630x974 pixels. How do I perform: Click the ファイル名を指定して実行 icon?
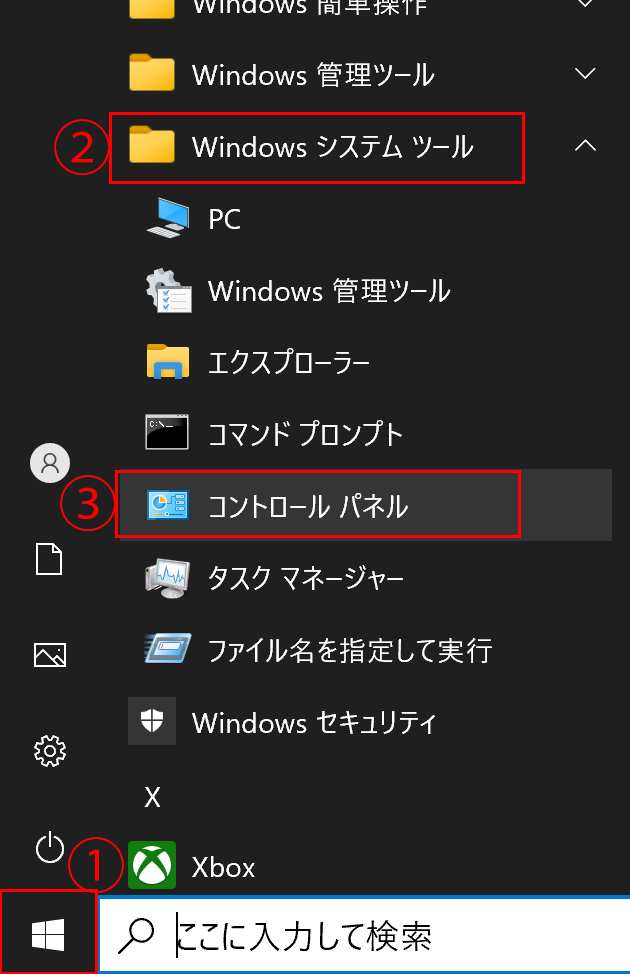(x=168, y=649)
